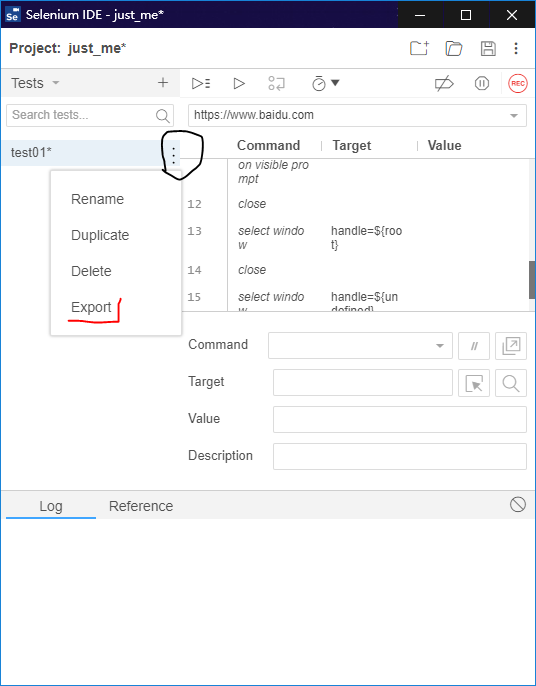Create a new project via folder-plus icon
Image resolution: width=536 pixels, height=686 pixels.
pos(419,48)
